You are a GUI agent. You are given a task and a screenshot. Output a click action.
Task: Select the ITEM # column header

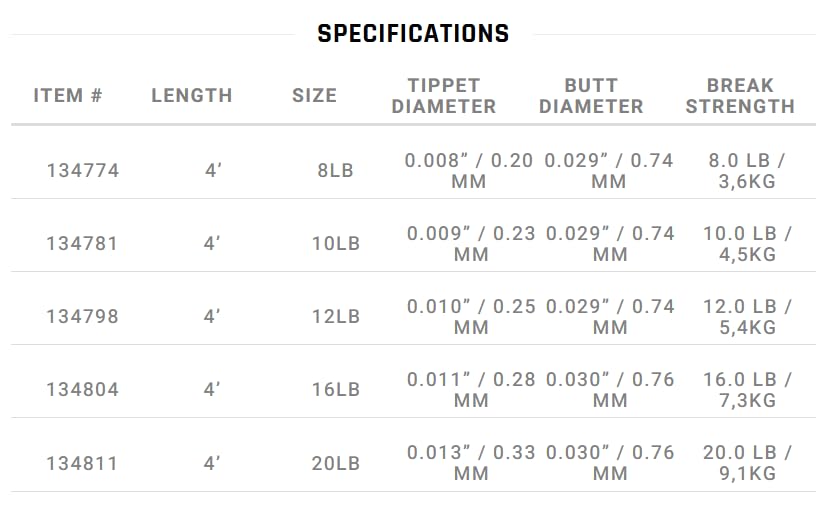[x=68, y=95]
